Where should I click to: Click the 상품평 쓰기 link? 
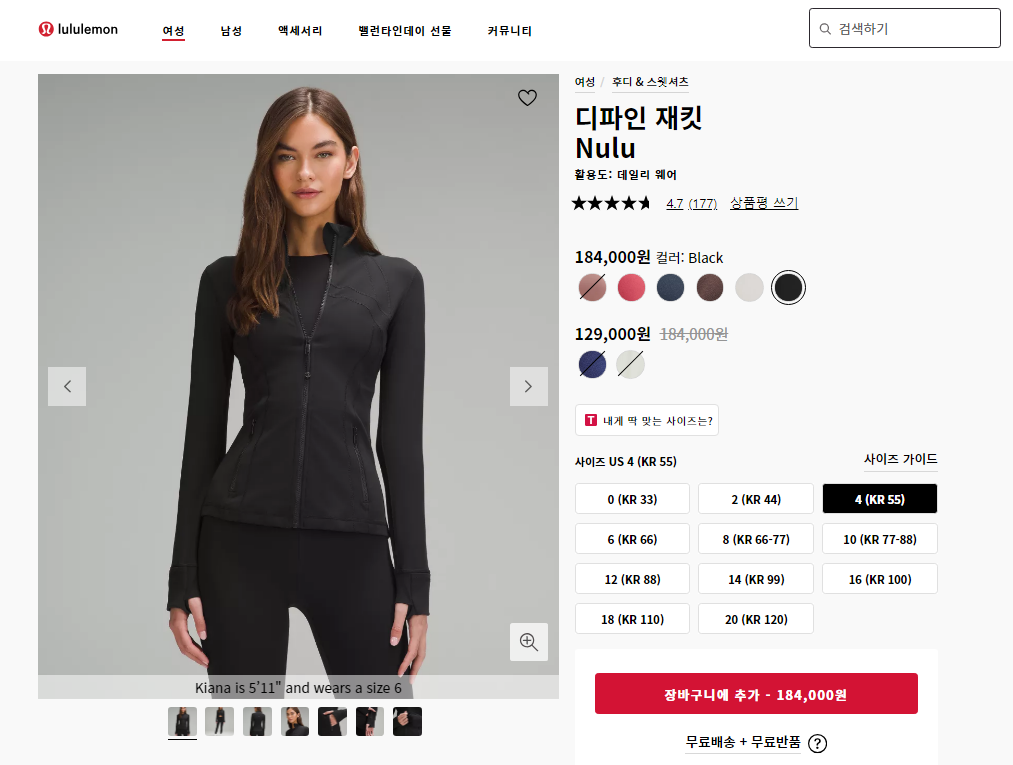point(764,203)
